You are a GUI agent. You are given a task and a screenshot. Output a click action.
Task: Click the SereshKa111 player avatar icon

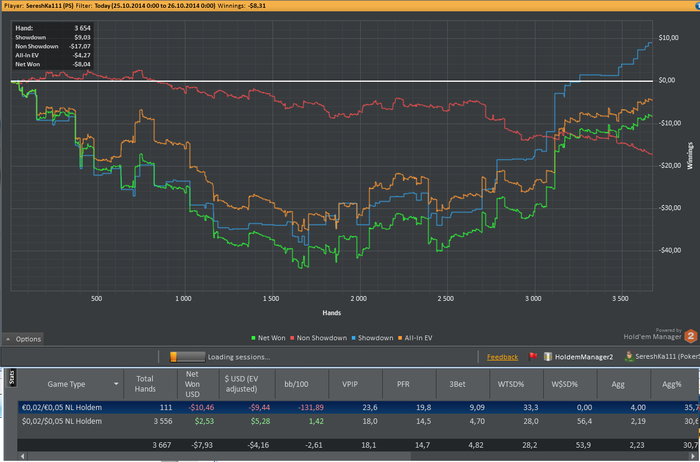(629, 356)
